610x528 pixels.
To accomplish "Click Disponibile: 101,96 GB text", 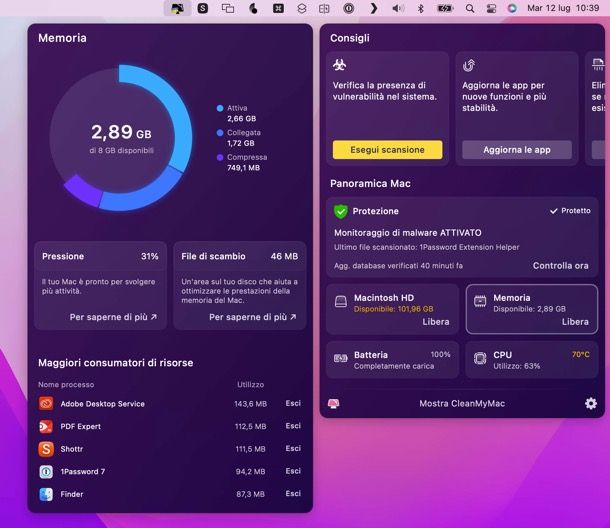I will [393, 309].
